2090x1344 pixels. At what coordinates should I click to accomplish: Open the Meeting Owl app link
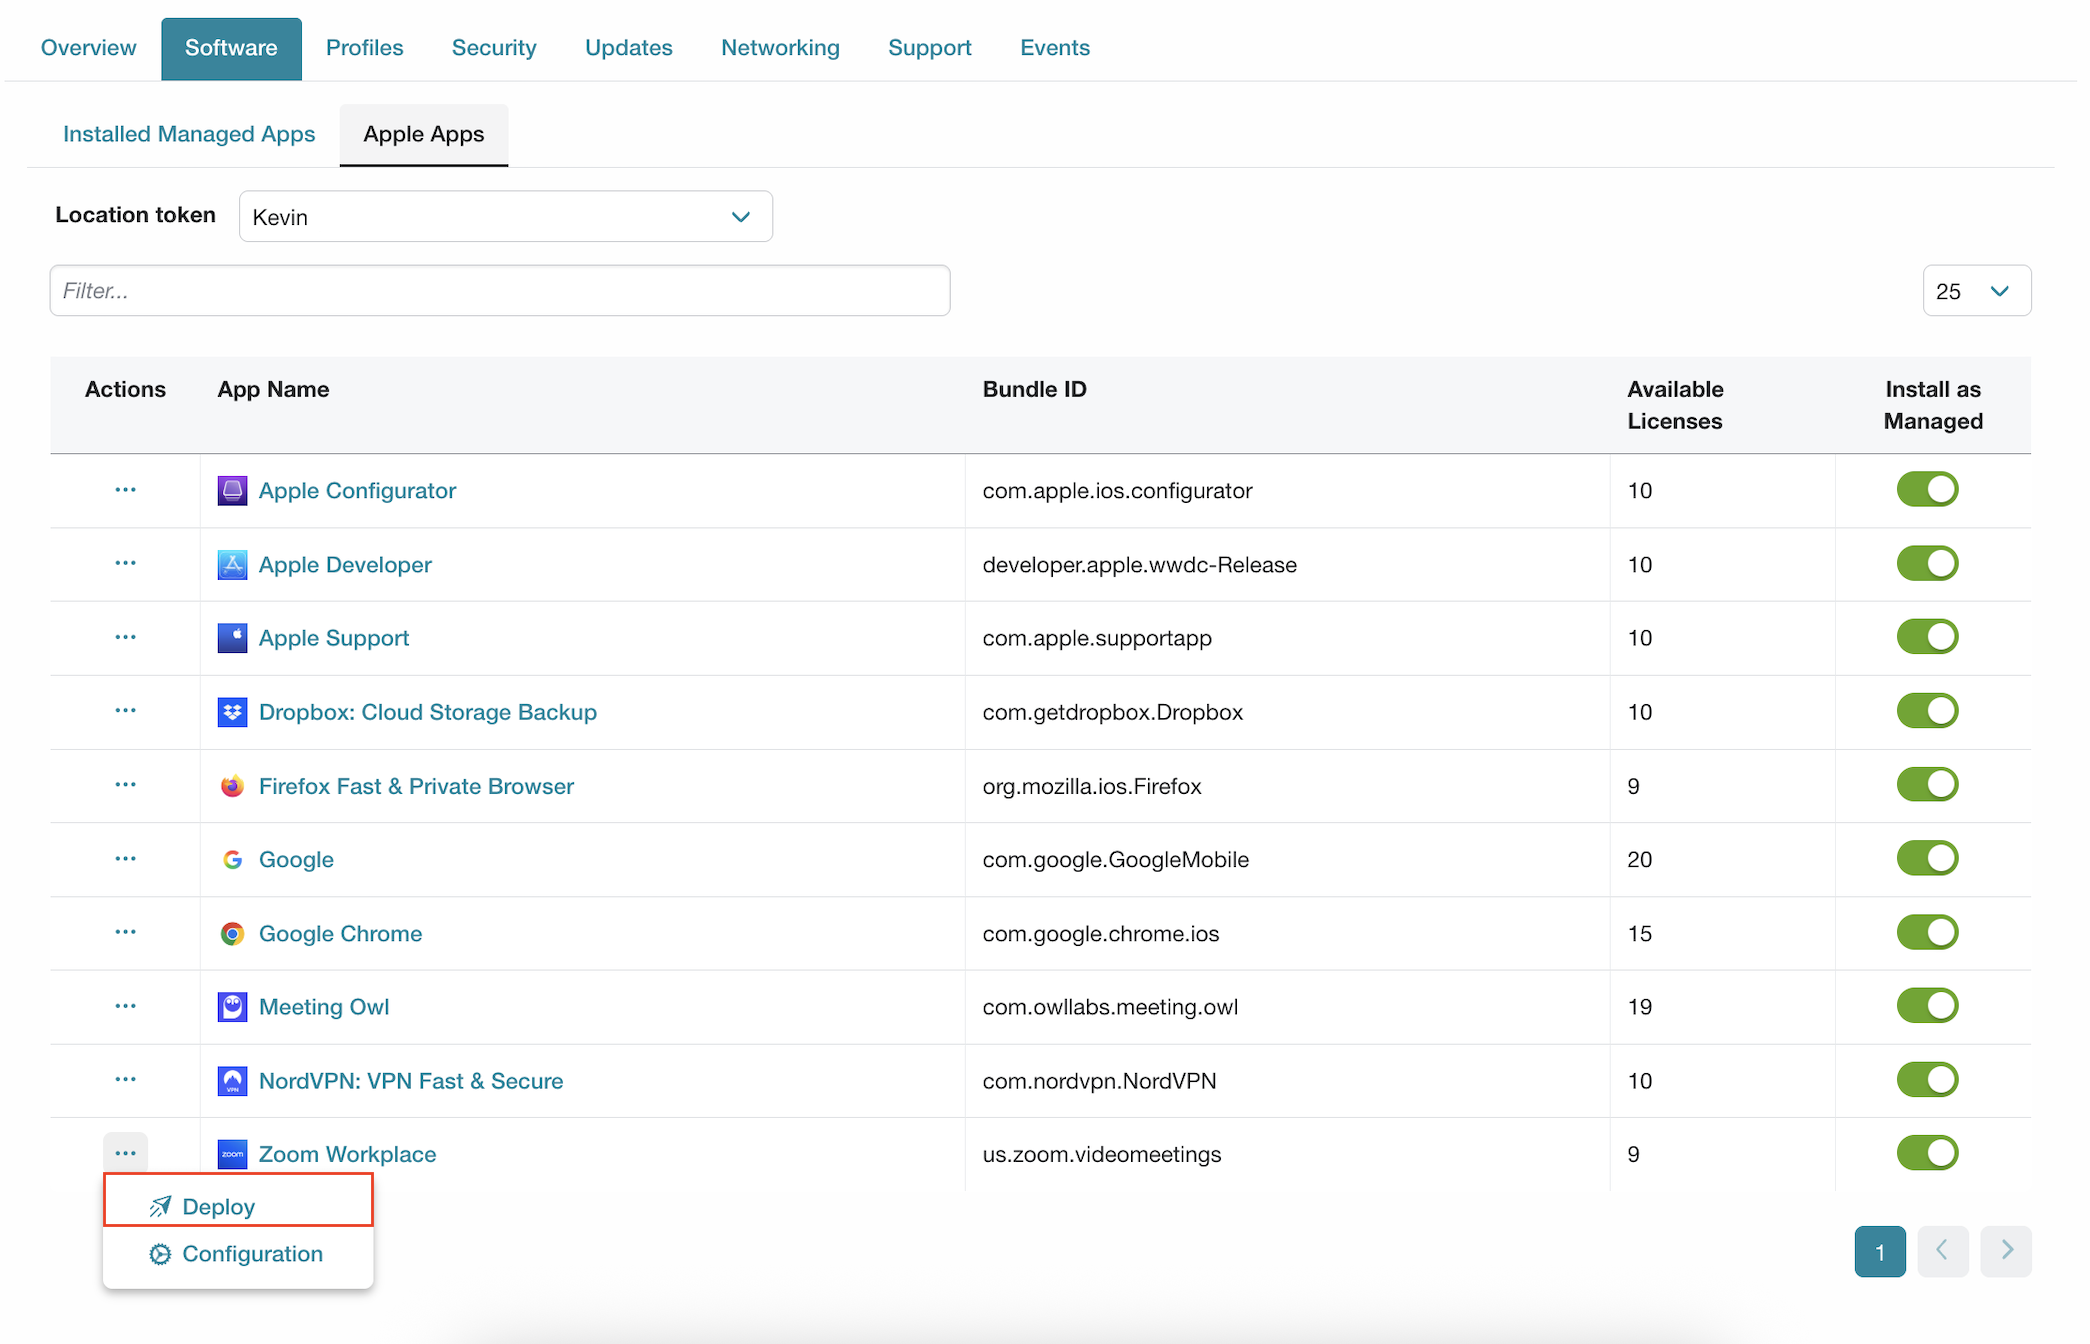pyautogui.click(x=324, y=1007)
